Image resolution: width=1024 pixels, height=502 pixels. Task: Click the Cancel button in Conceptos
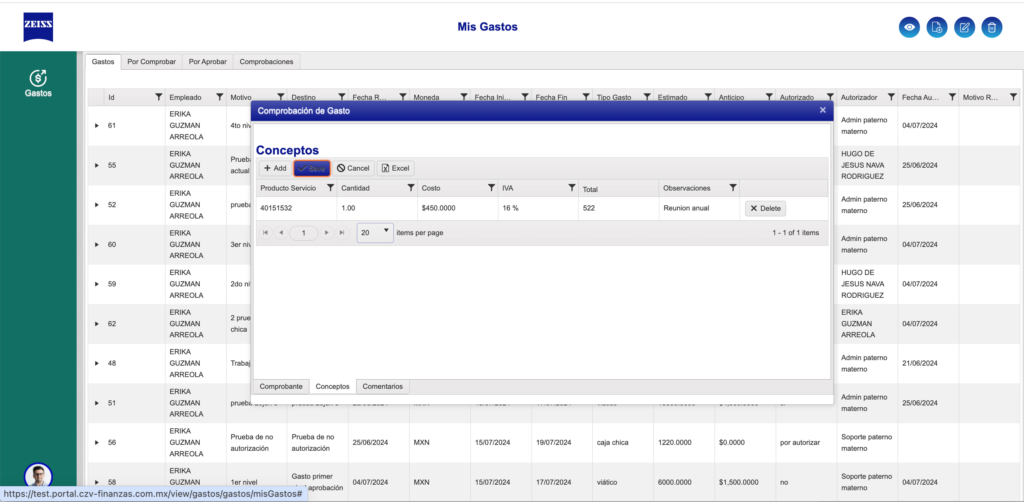(353, 168)
